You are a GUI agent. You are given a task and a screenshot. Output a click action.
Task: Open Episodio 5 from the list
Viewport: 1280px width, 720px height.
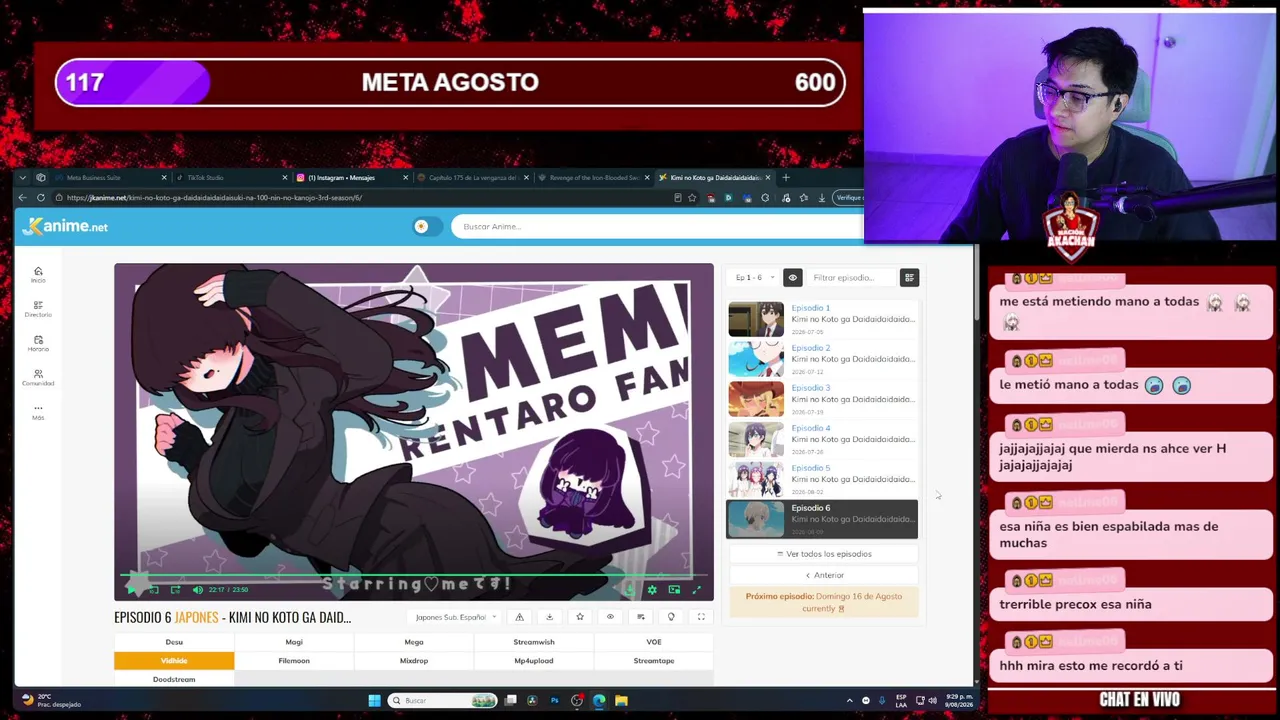822,479
